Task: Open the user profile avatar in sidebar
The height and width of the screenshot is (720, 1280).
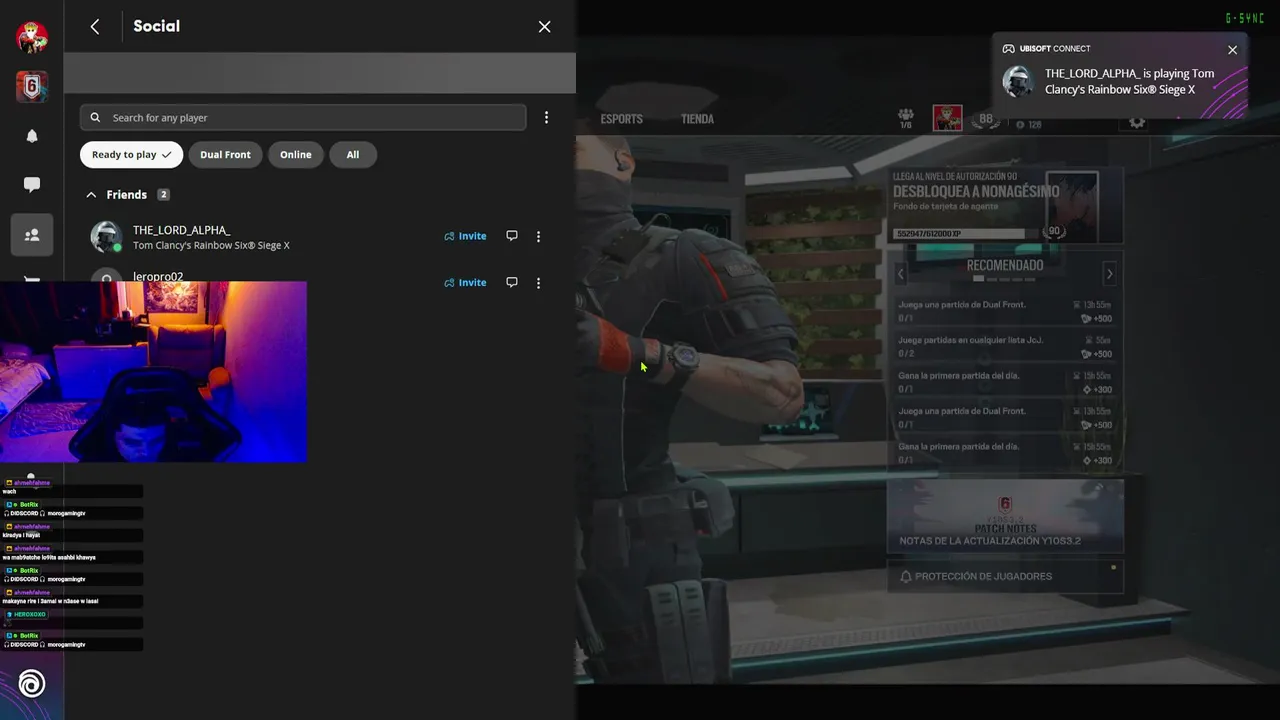Action: [32, 37]
